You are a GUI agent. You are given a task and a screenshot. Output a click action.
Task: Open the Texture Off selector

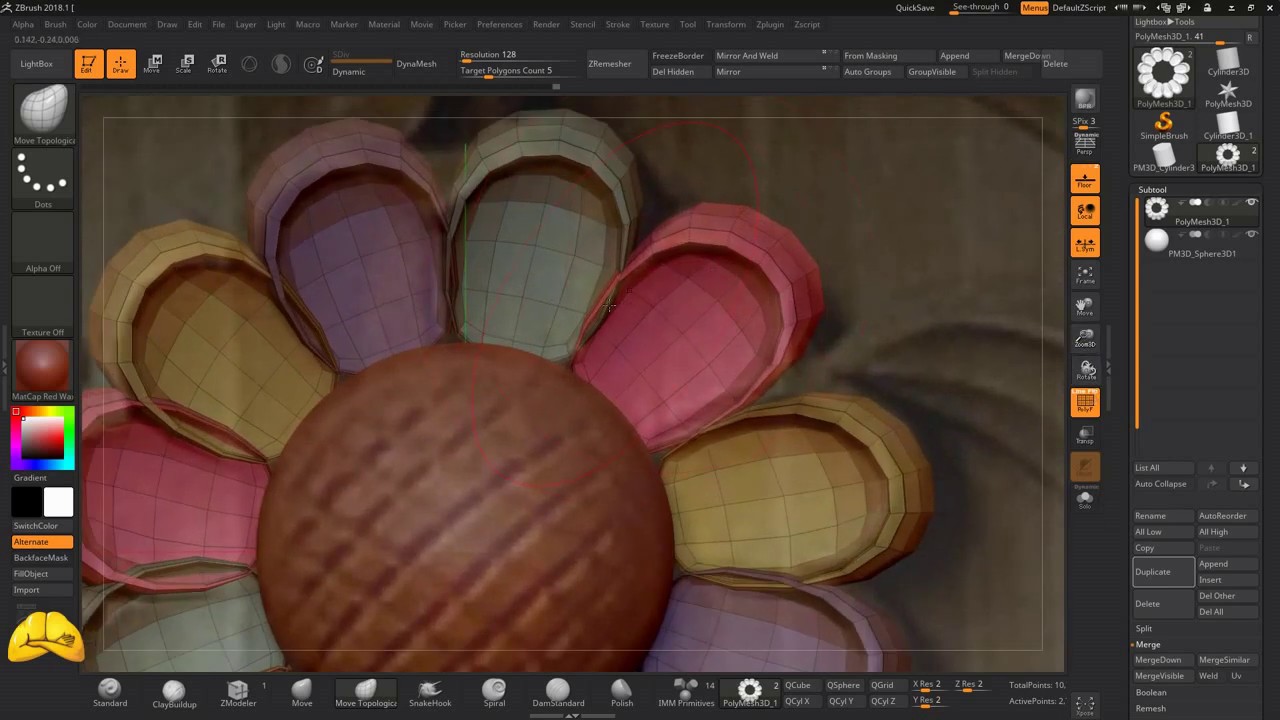coord(43,307)
